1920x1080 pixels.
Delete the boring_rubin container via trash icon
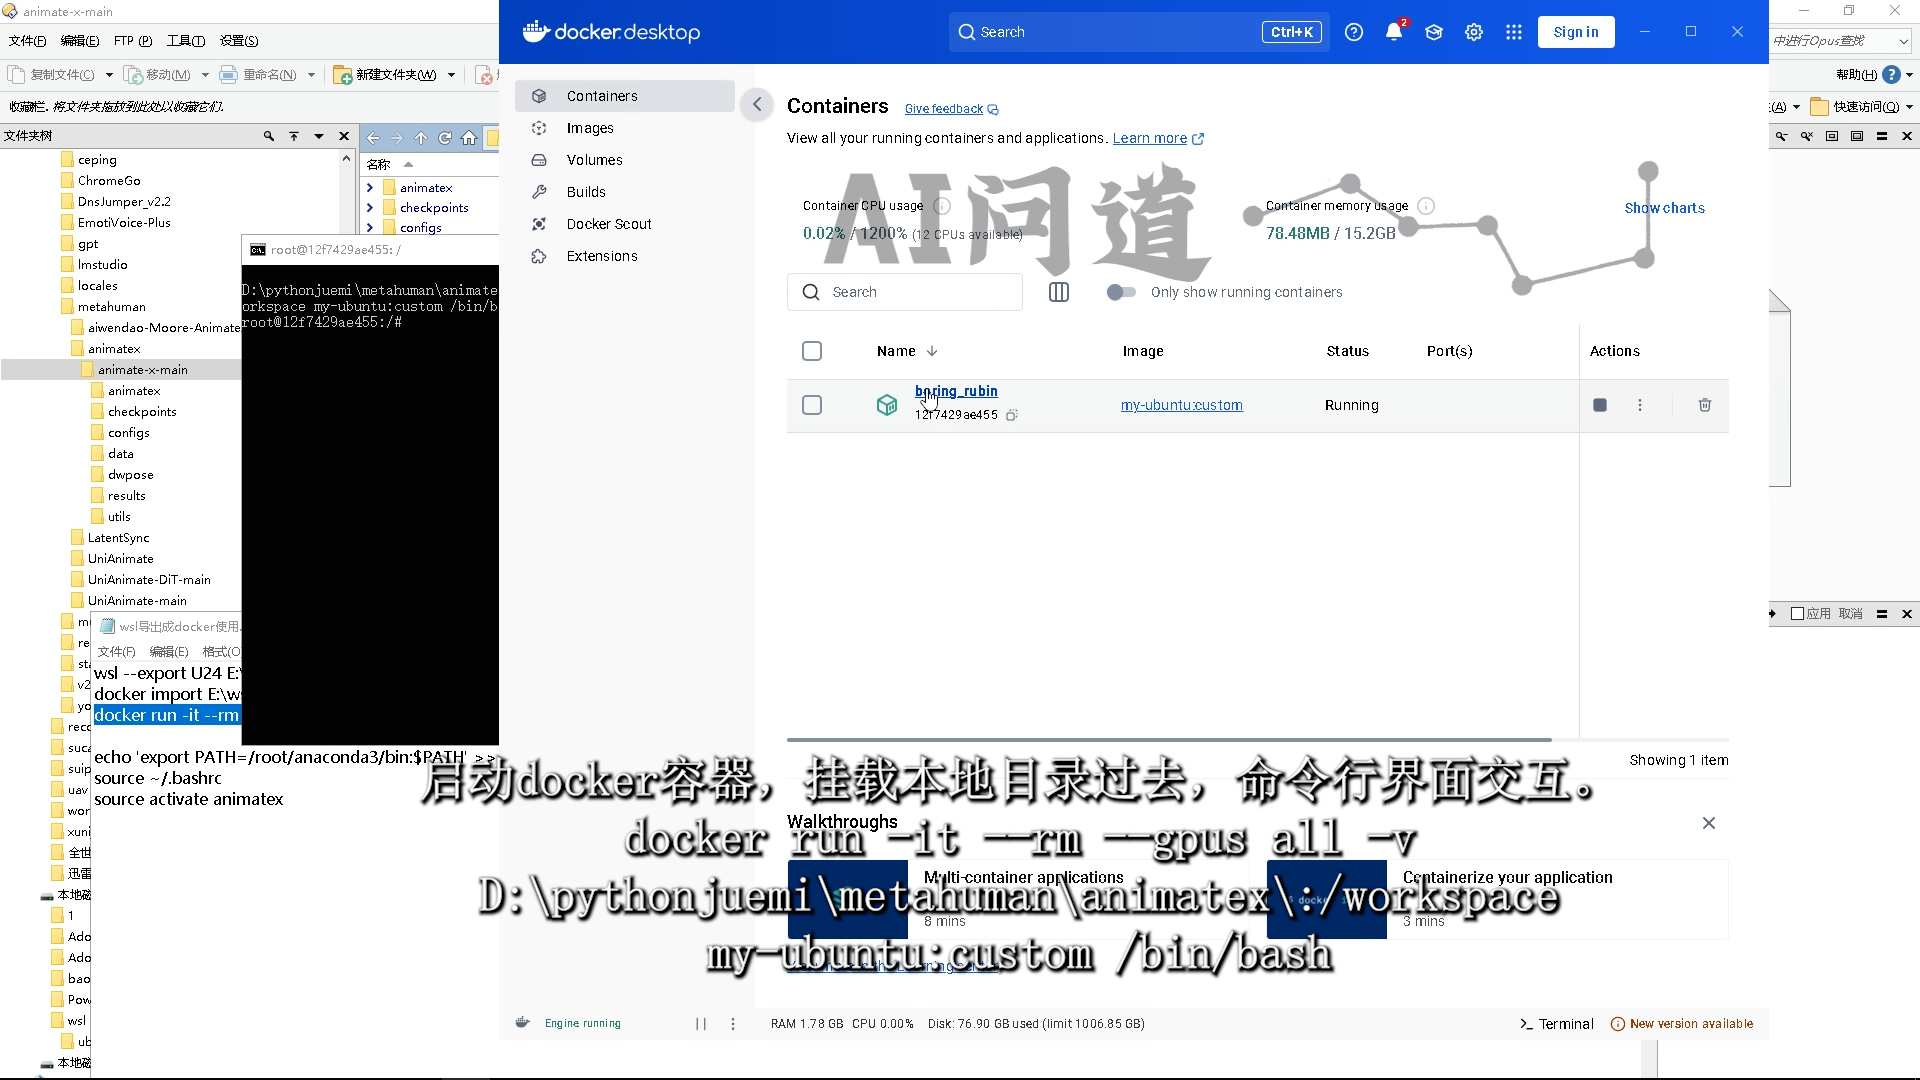click(1705, 405)
